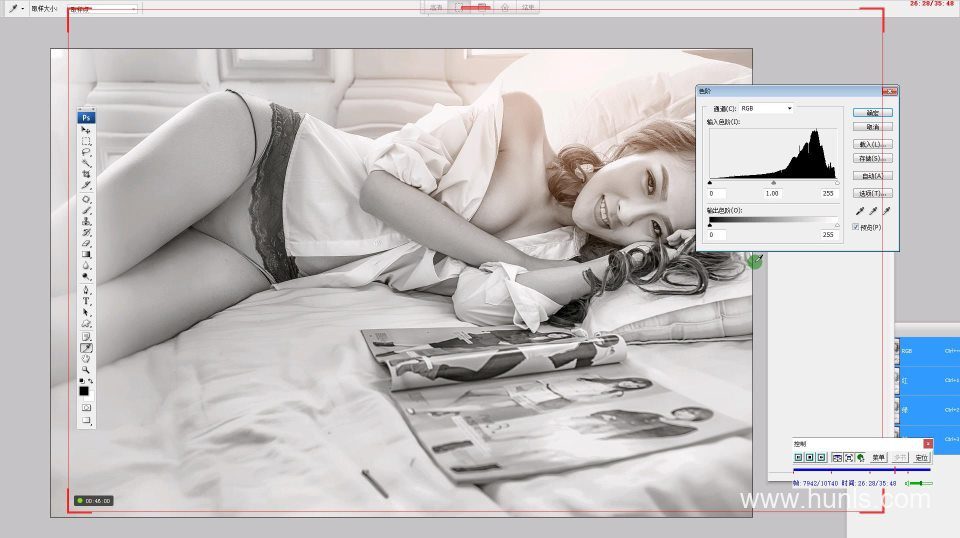Select the 红 Red channel row

click(927, 381)
